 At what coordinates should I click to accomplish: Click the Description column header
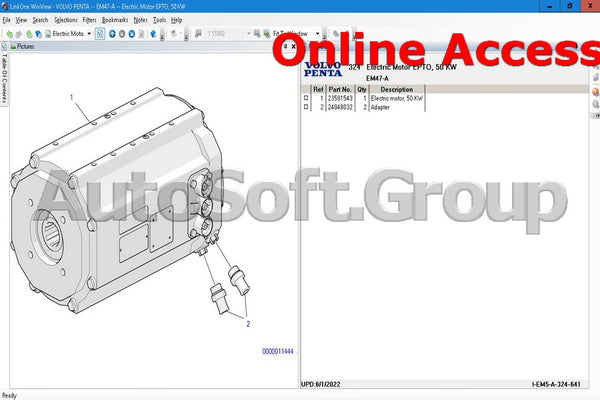(396, 89)
